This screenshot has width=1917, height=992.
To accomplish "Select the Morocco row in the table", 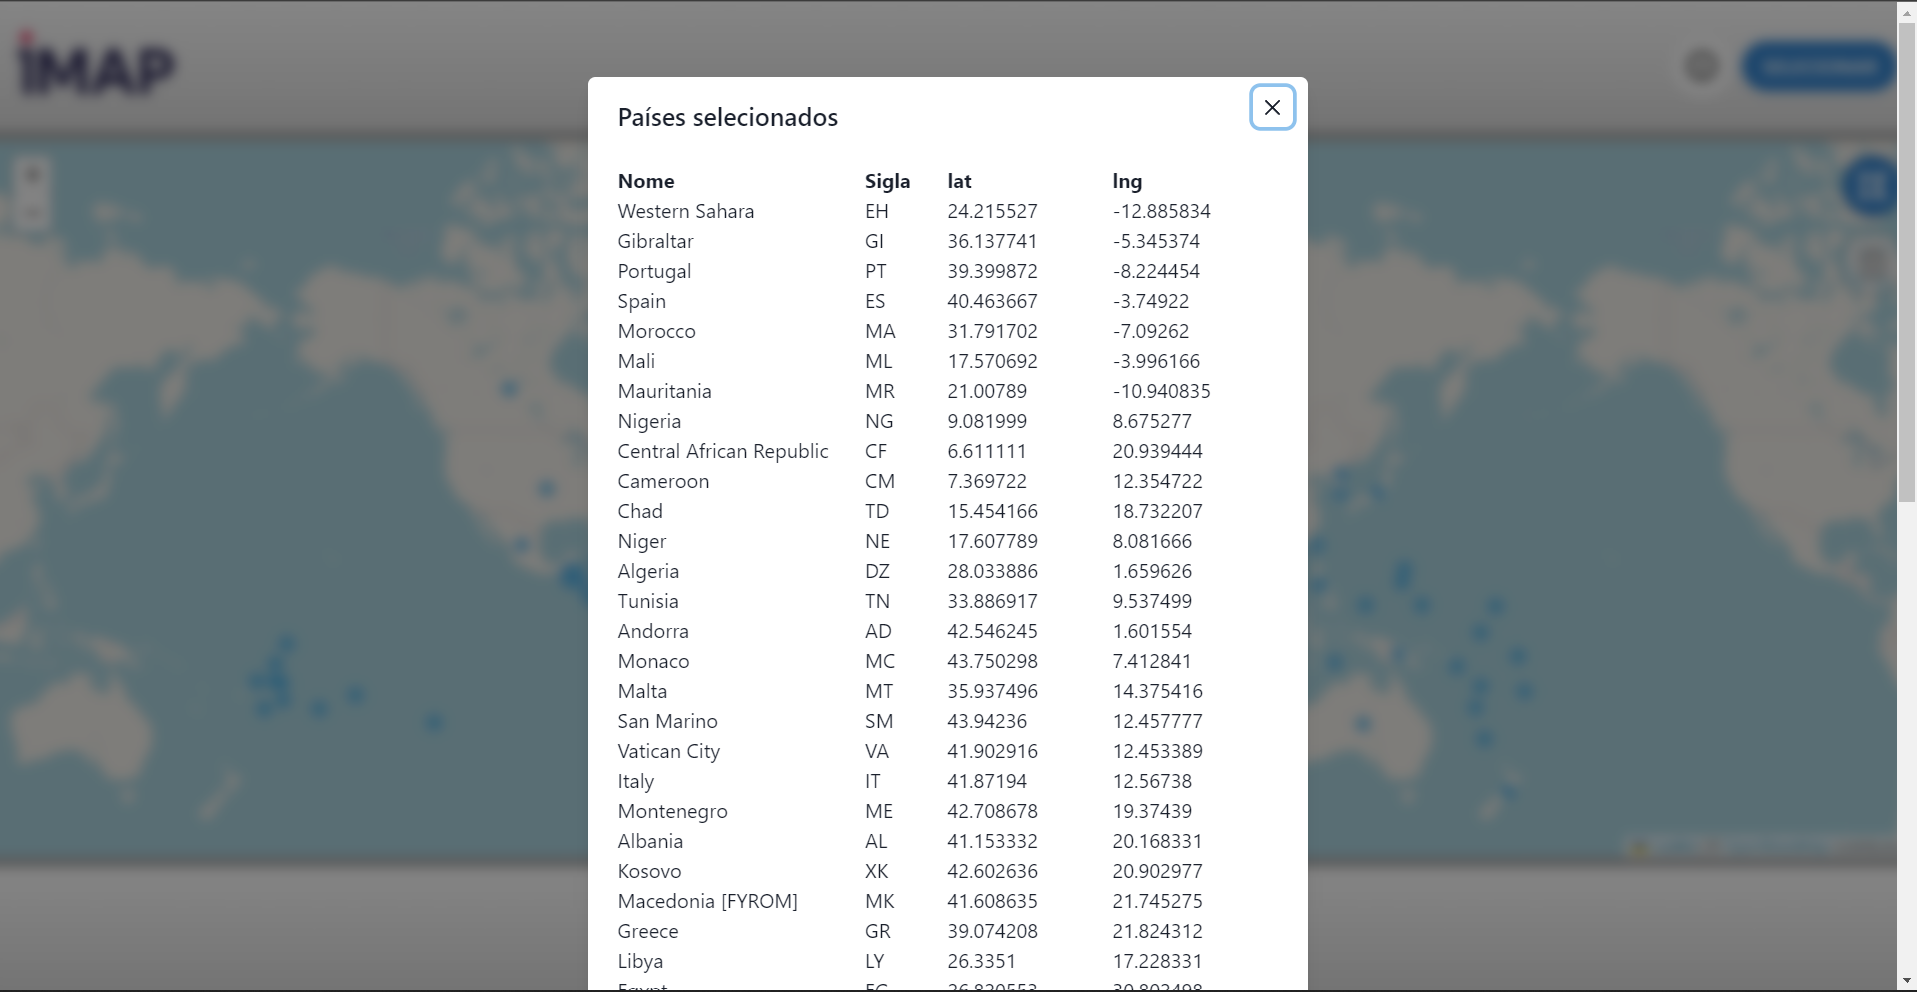I will tap(657, 331).
